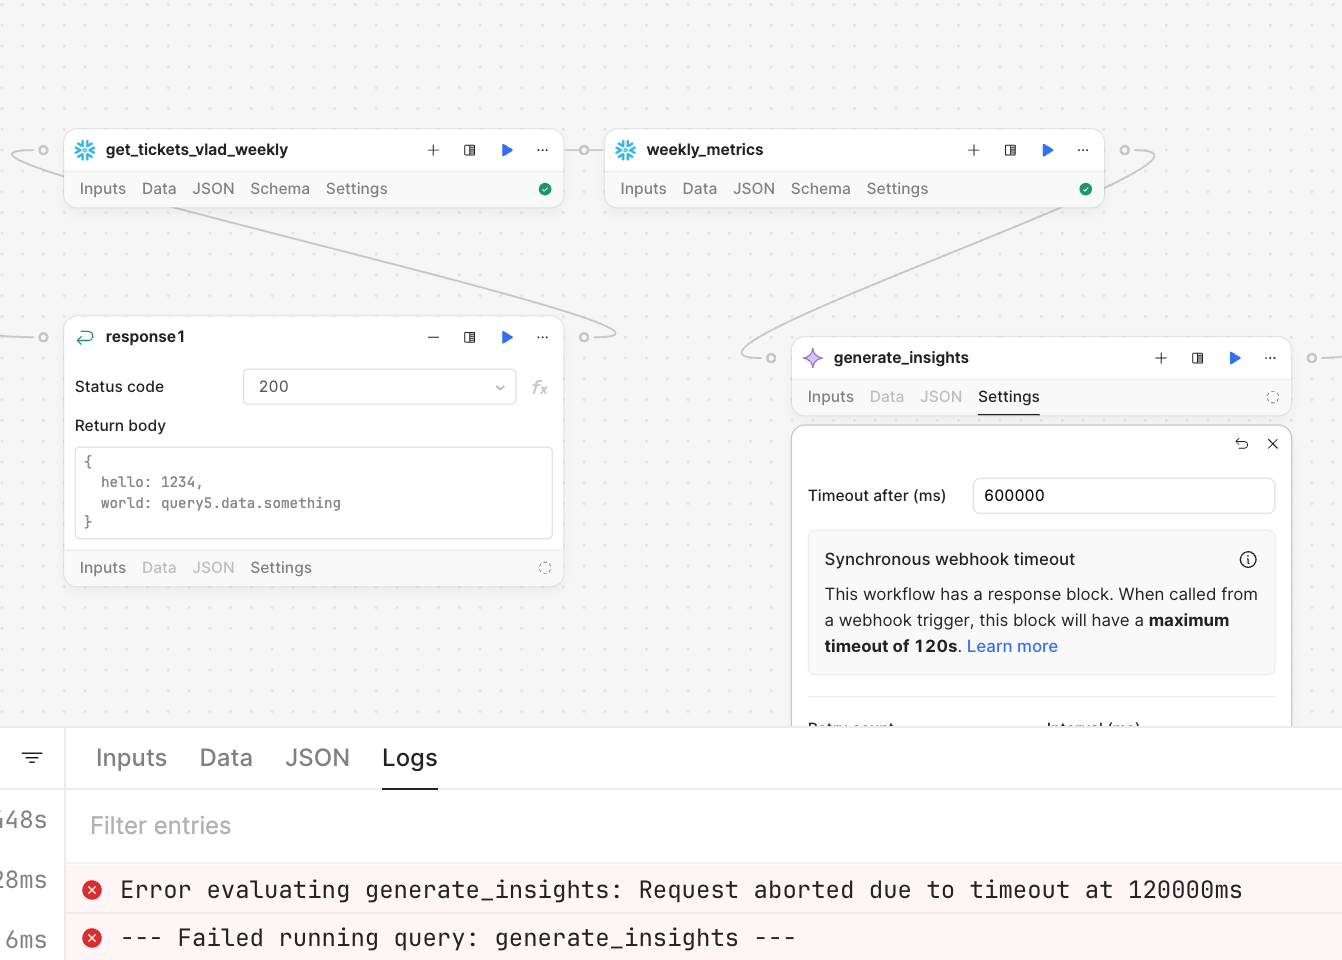Edit the Return body code editor

tap(313, 493)
